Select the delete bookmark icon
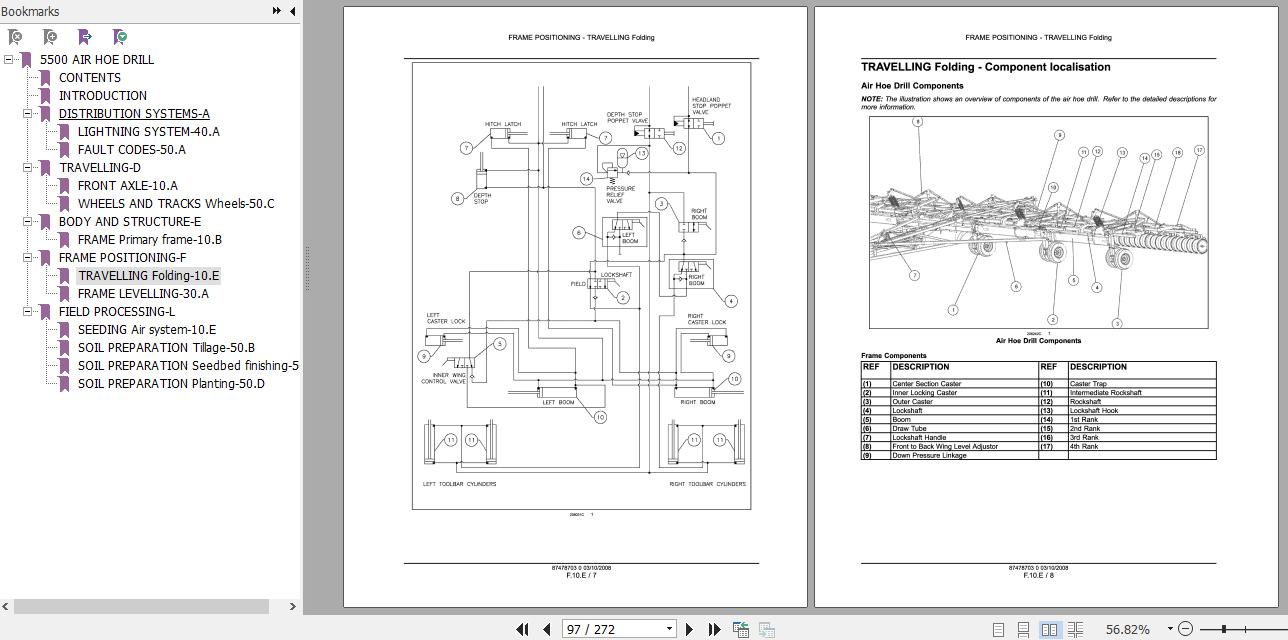Screen dimensions: 1288x640 click(x=14, y=36)
